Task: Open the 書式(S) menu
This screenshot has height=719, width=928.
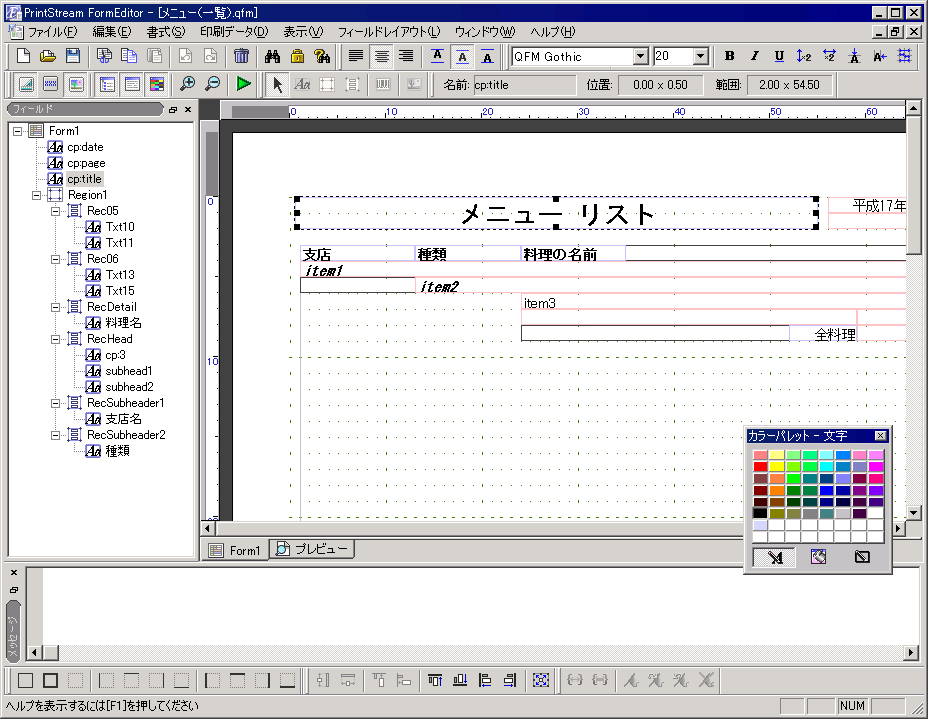Action: click(165, 32)
